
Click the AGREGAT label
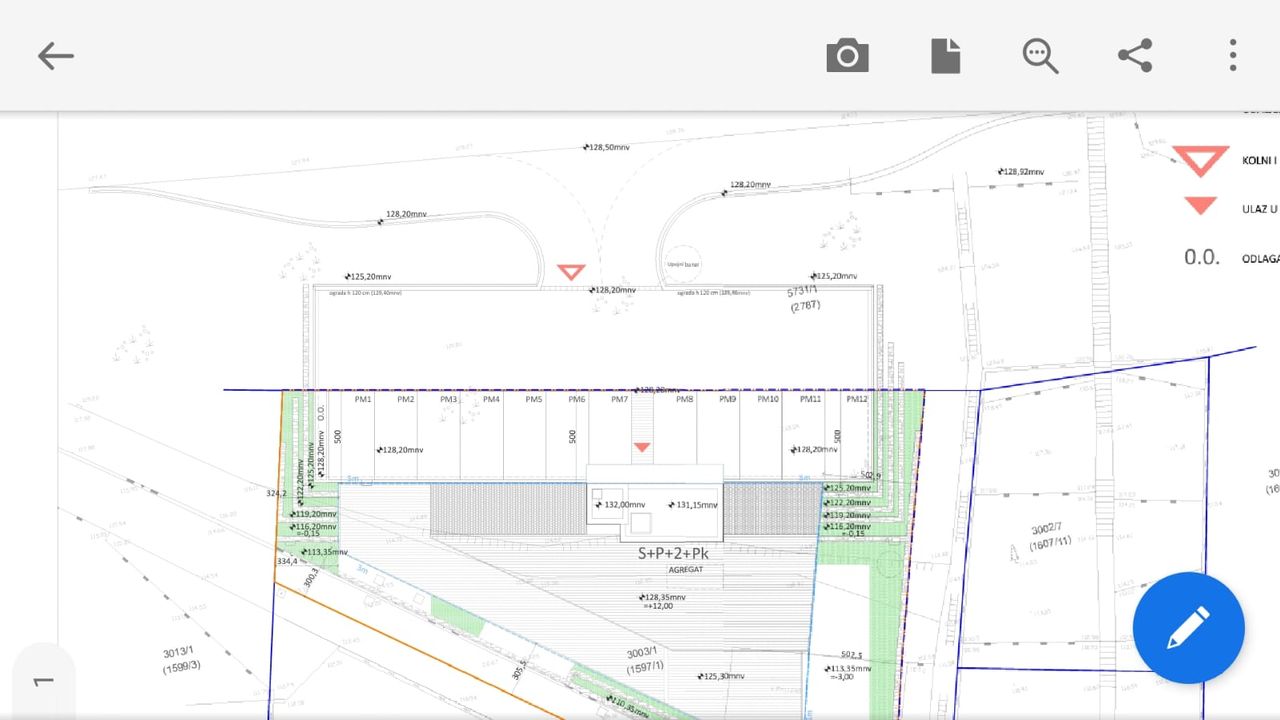(x=686, y=569)
